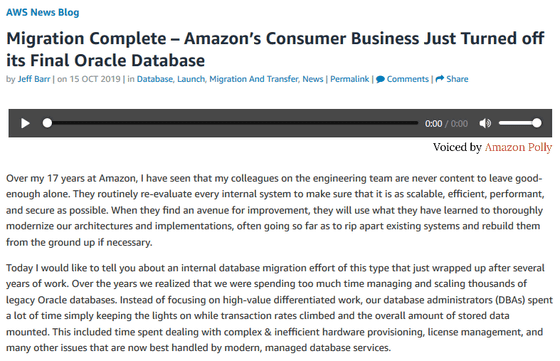Click the Share arrow icon
Image resolution: width=560 pixels, height=361 pixels.
tap(440, 79)
